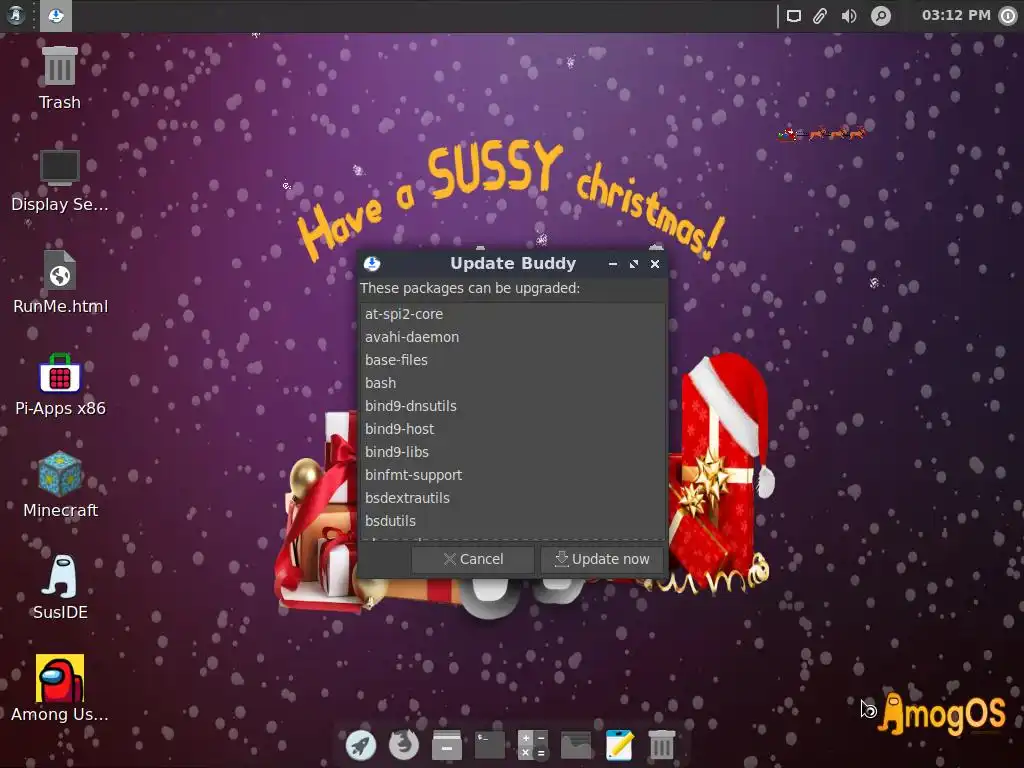Launch the terminal from the dock
Image resolution: width=1024 pixels, height=768 pixels.
(490, 745)
